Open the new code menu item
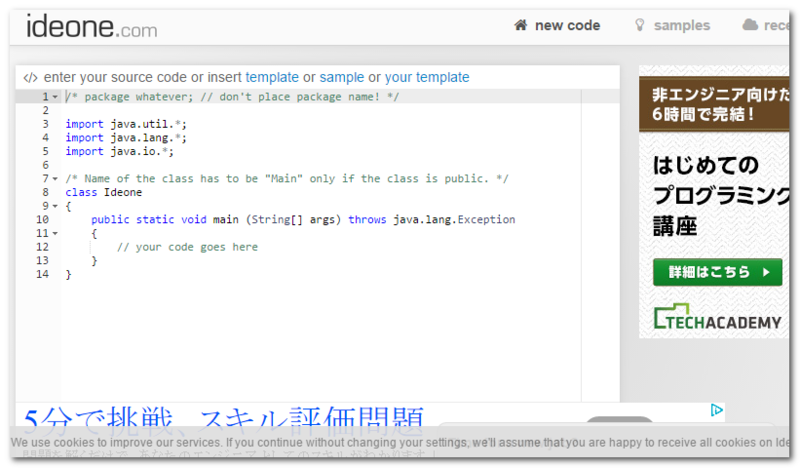Screen dimensions: 800x468 [567, 26]
